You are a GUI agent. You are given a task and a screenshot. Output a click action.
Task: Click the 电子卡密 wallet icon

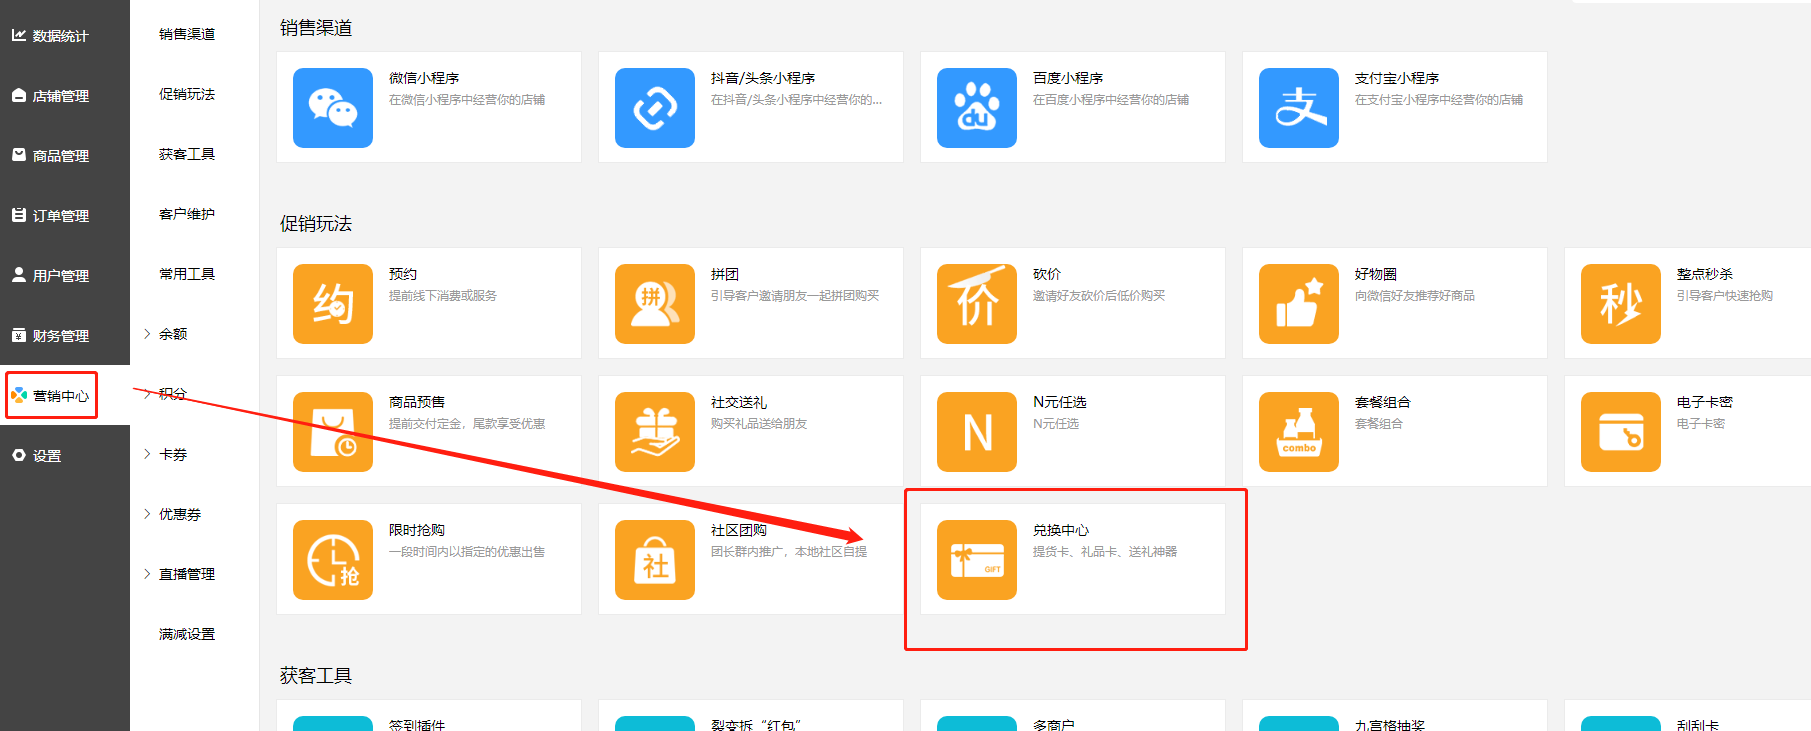pos(1621,432)
